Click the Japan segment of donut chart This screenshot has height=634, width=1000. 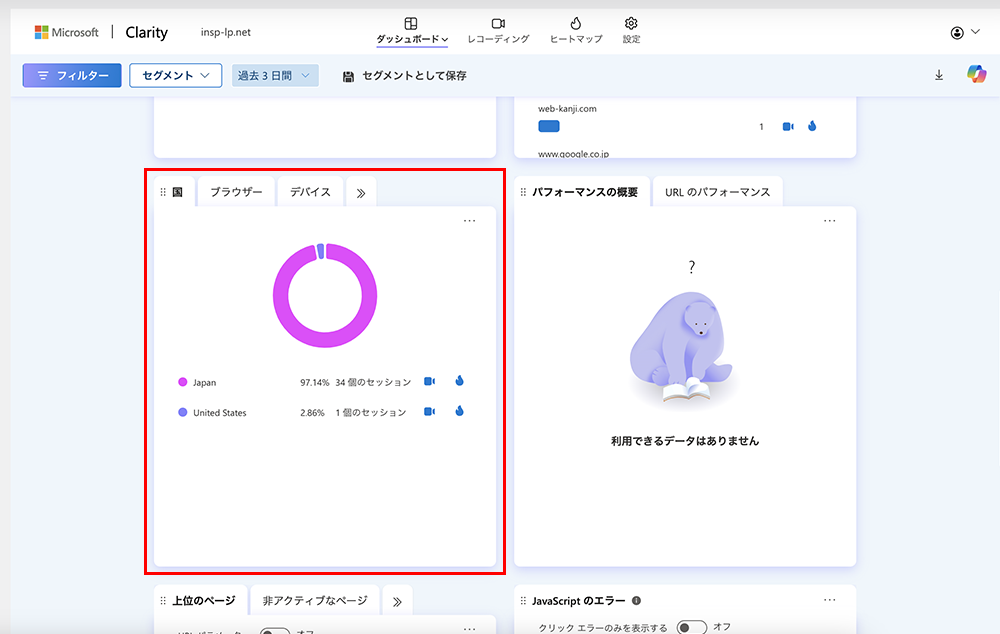click(x=325, y=341)
